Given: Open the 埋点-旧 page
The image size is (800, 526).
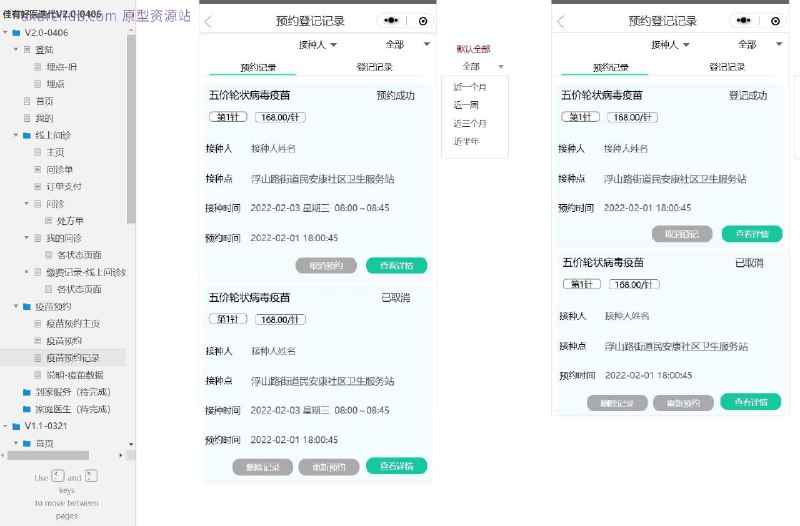Looking at the screenshot, I should [61, 67].
